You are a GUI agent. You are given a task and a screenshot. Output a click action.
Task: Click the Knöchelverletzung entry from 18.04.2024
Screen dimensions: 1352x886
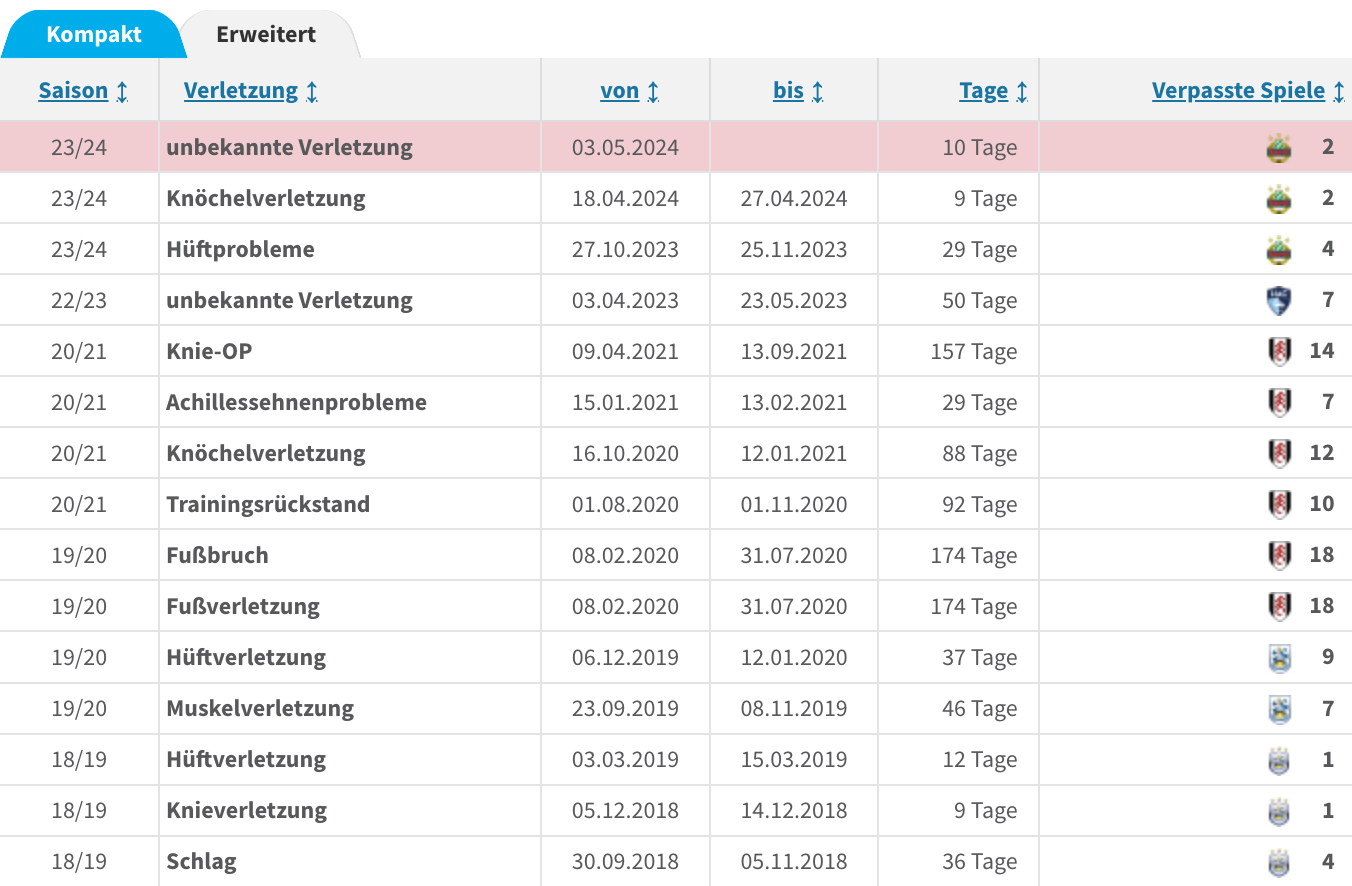[x=266, y=199]
